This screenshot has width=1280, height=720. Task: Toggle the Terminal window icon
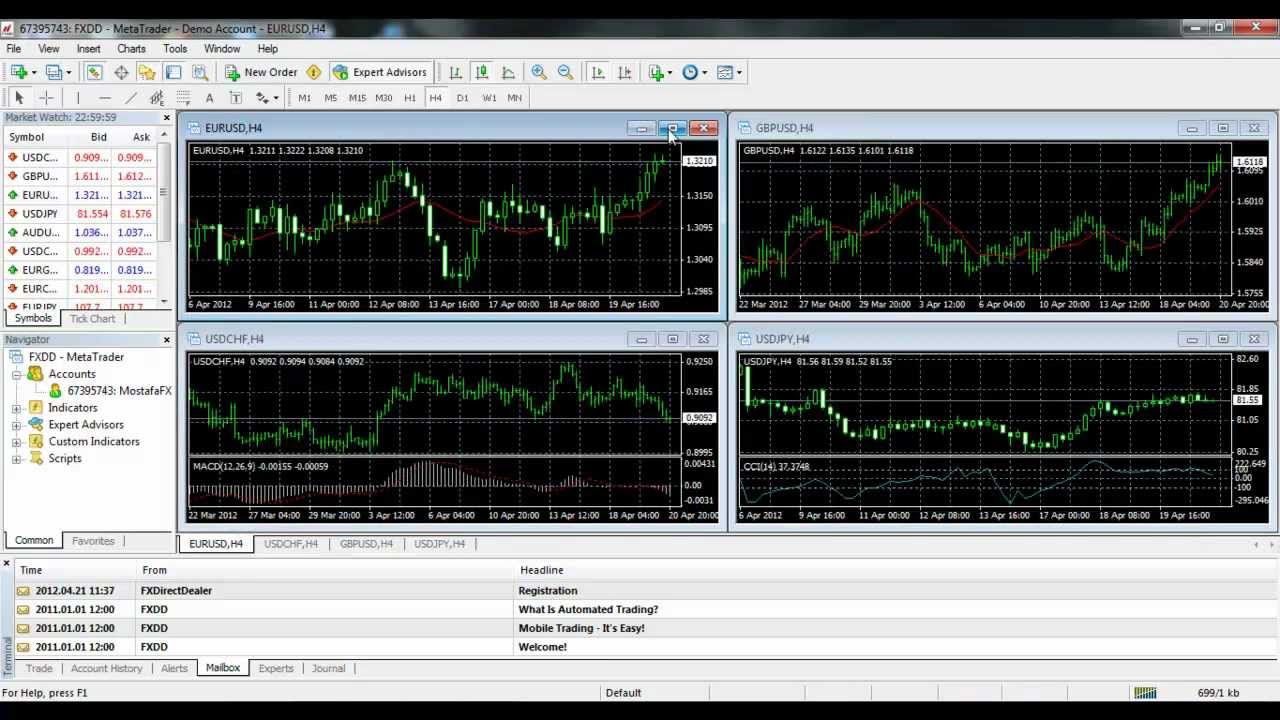point(173,72)
